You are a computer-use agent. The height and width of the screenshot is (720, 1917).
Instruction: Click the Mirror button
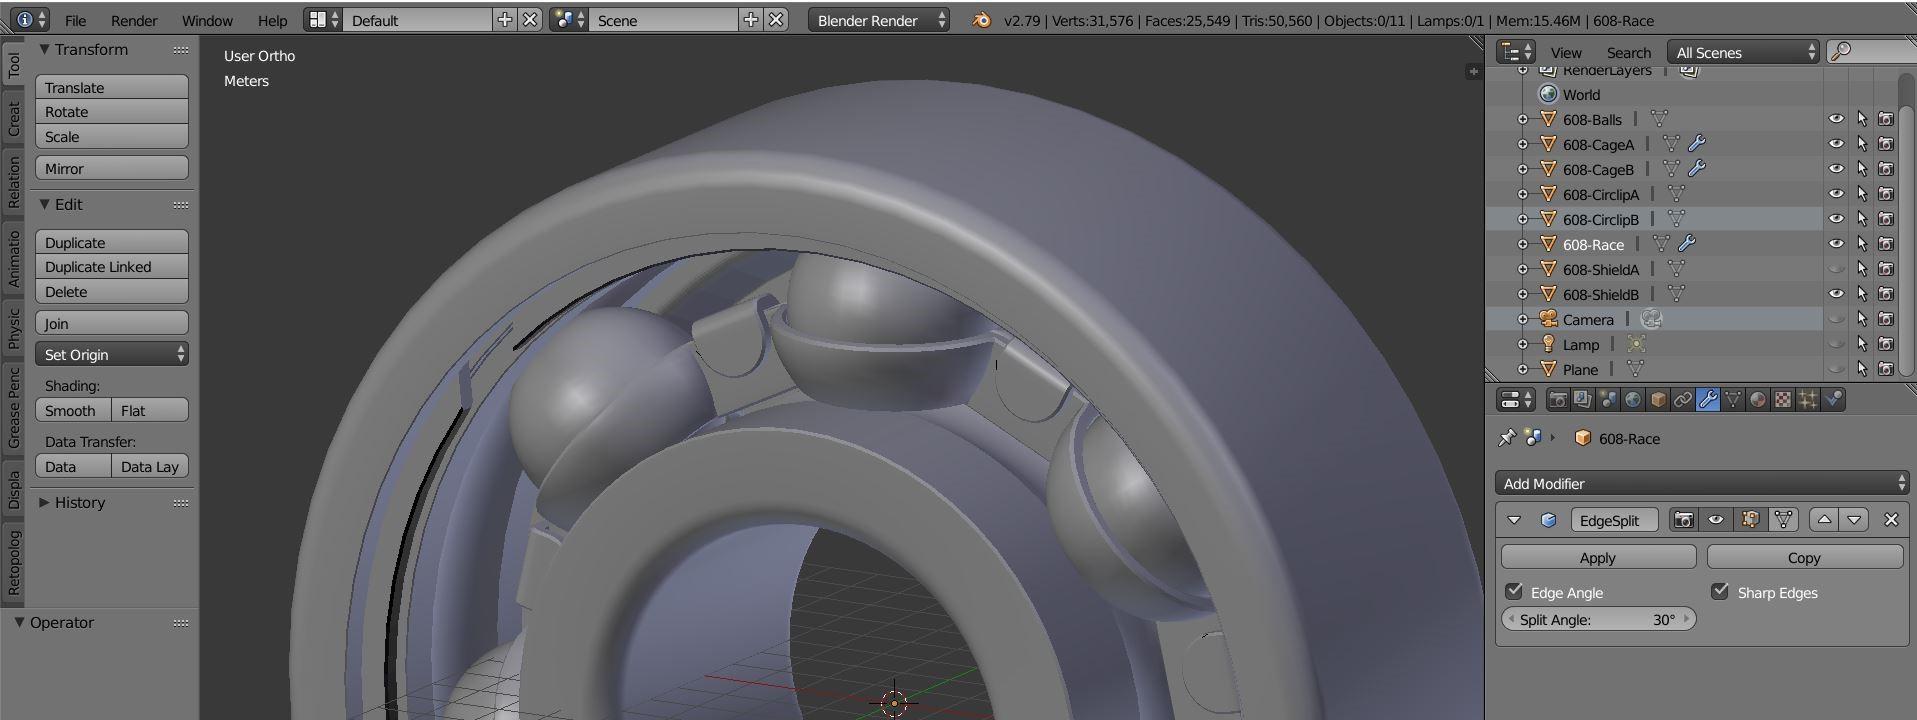(112, 168)
